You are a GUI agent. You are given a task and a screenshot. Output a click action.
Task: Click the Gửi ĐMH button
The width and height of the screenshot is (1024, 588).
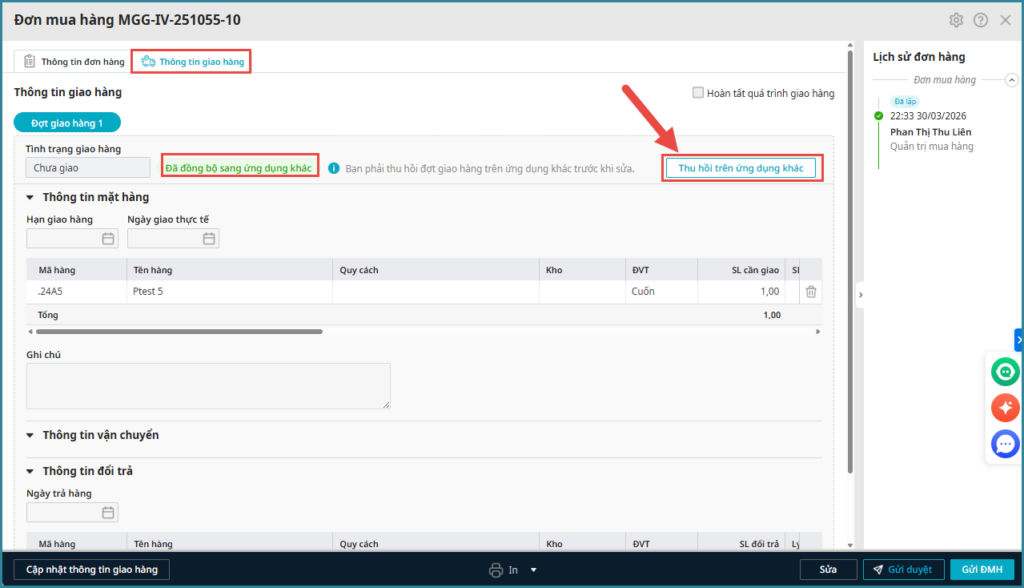pos(982,570)
